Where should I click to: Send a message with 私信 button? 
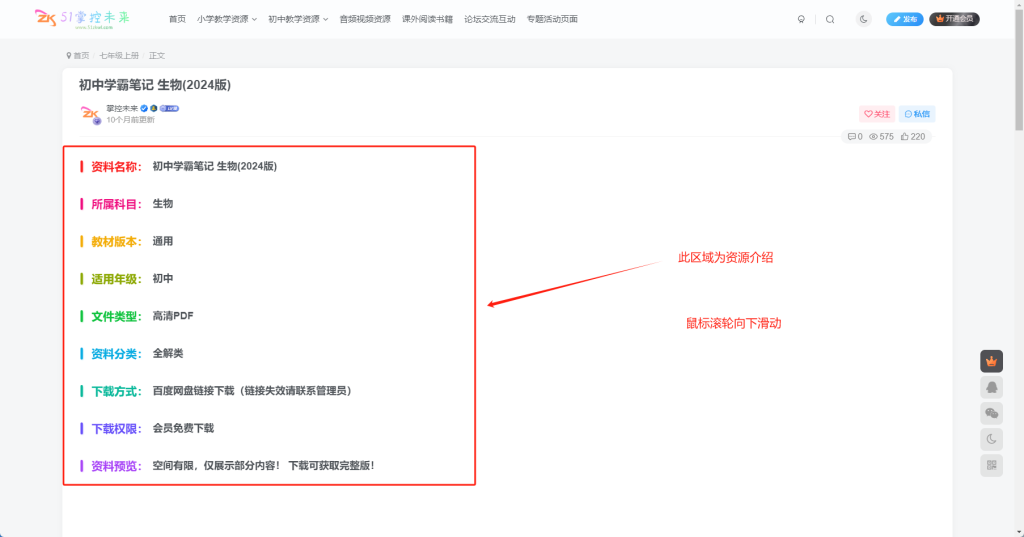coord(917,114)
